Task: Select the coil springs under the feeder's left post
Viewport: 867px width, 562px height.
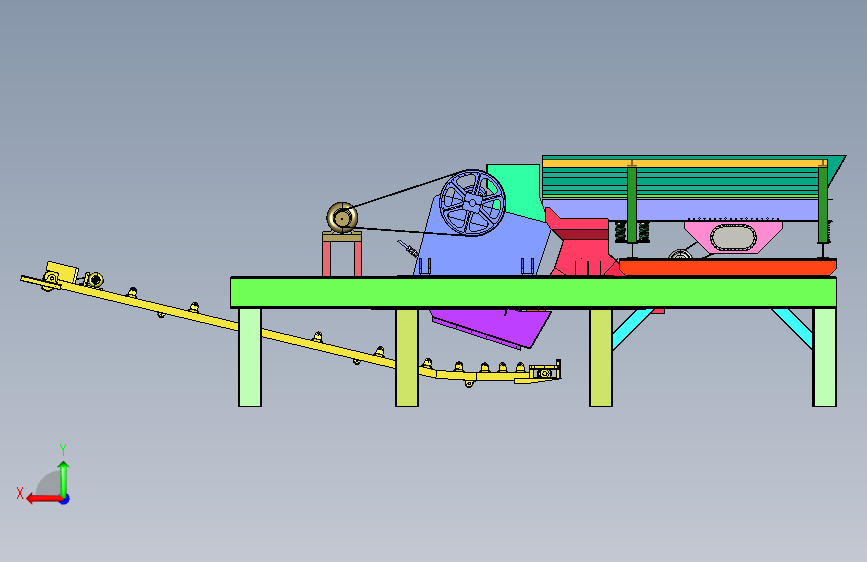Action: click(632, 232)
